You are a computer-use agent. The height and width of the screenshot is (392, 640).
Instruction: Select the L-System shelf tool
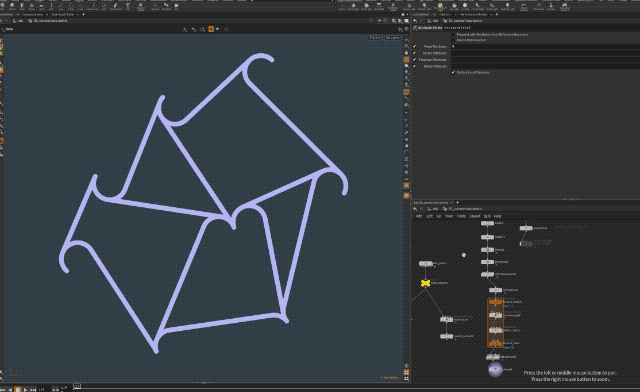coord(155,6)
